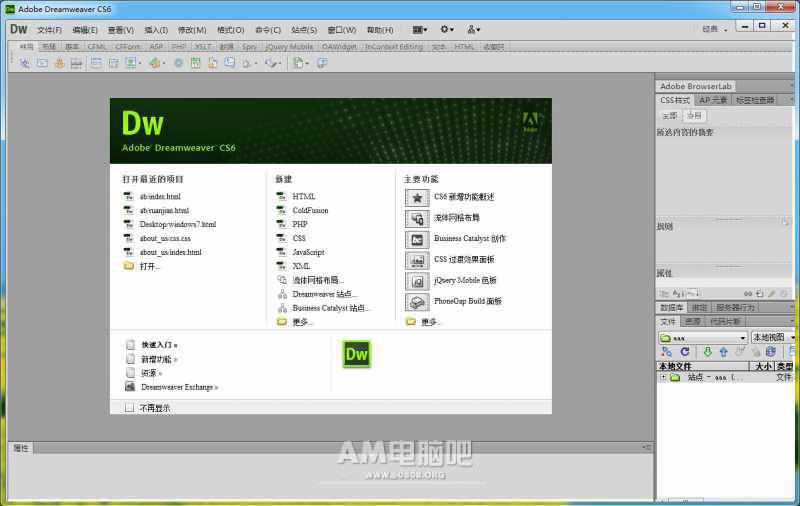Open the 本地视图 view dropdown

pyautogui.click(x=773, y=338)
